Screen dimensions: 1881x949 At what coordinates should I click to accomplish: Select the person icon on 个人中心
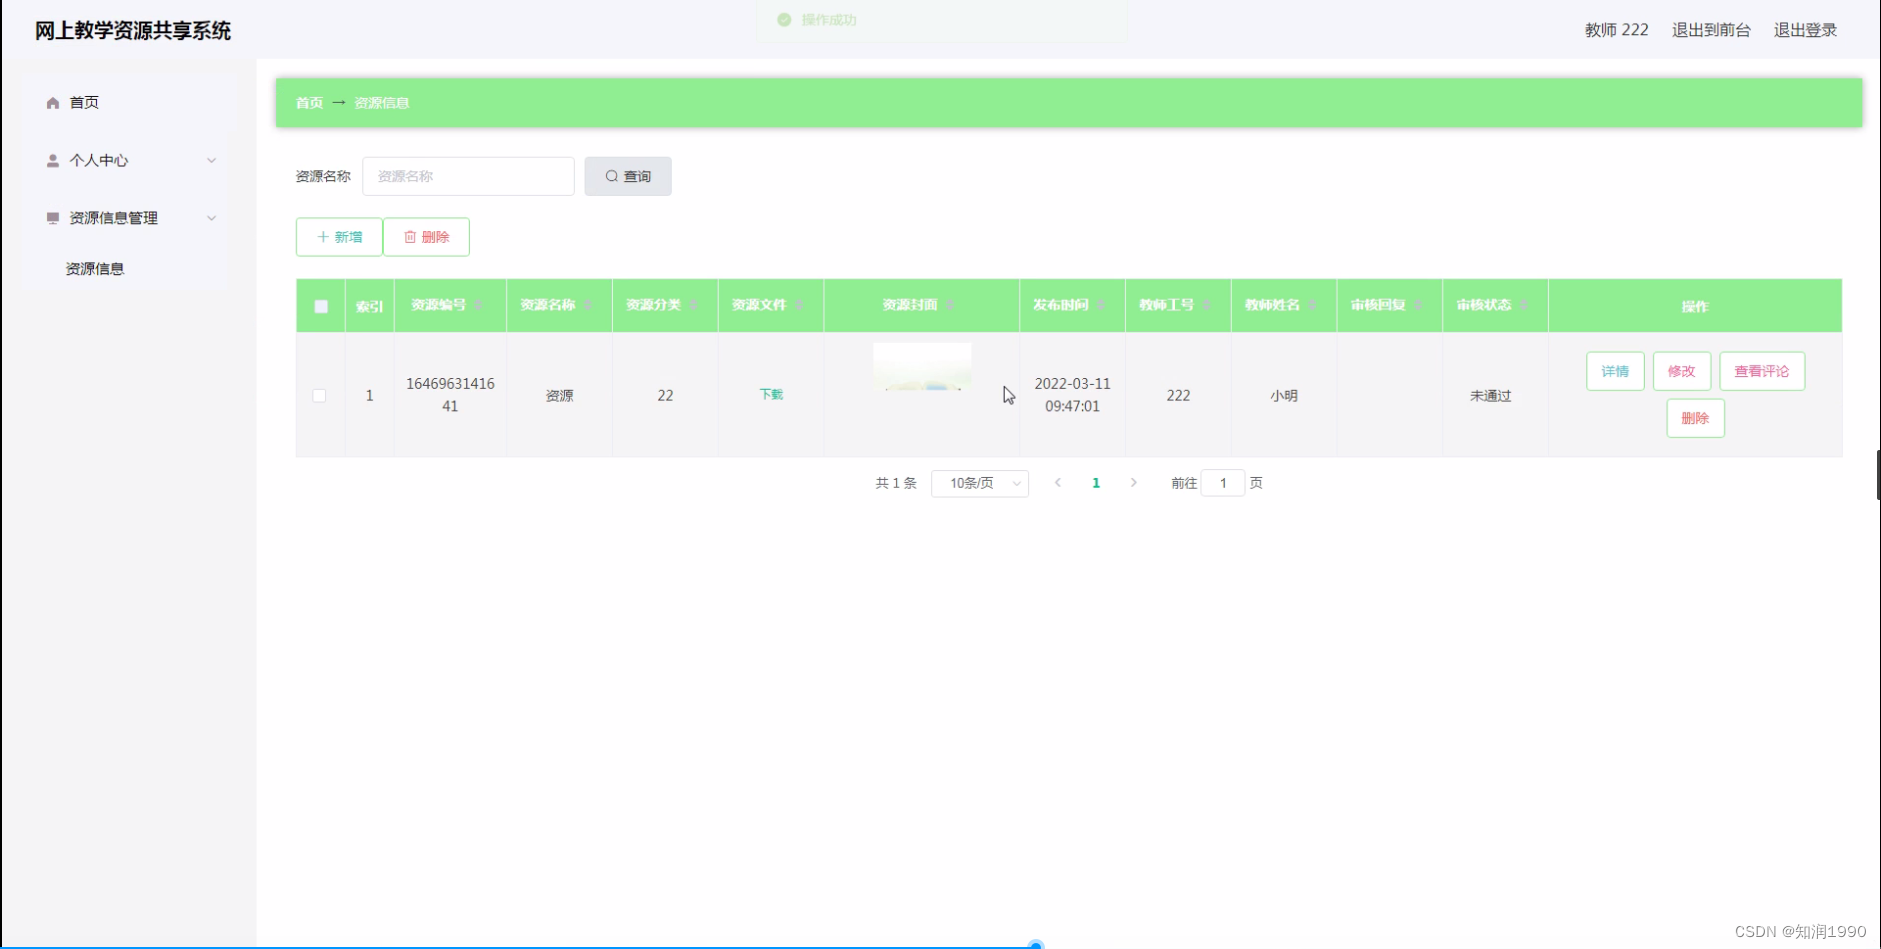coord(51,160)
